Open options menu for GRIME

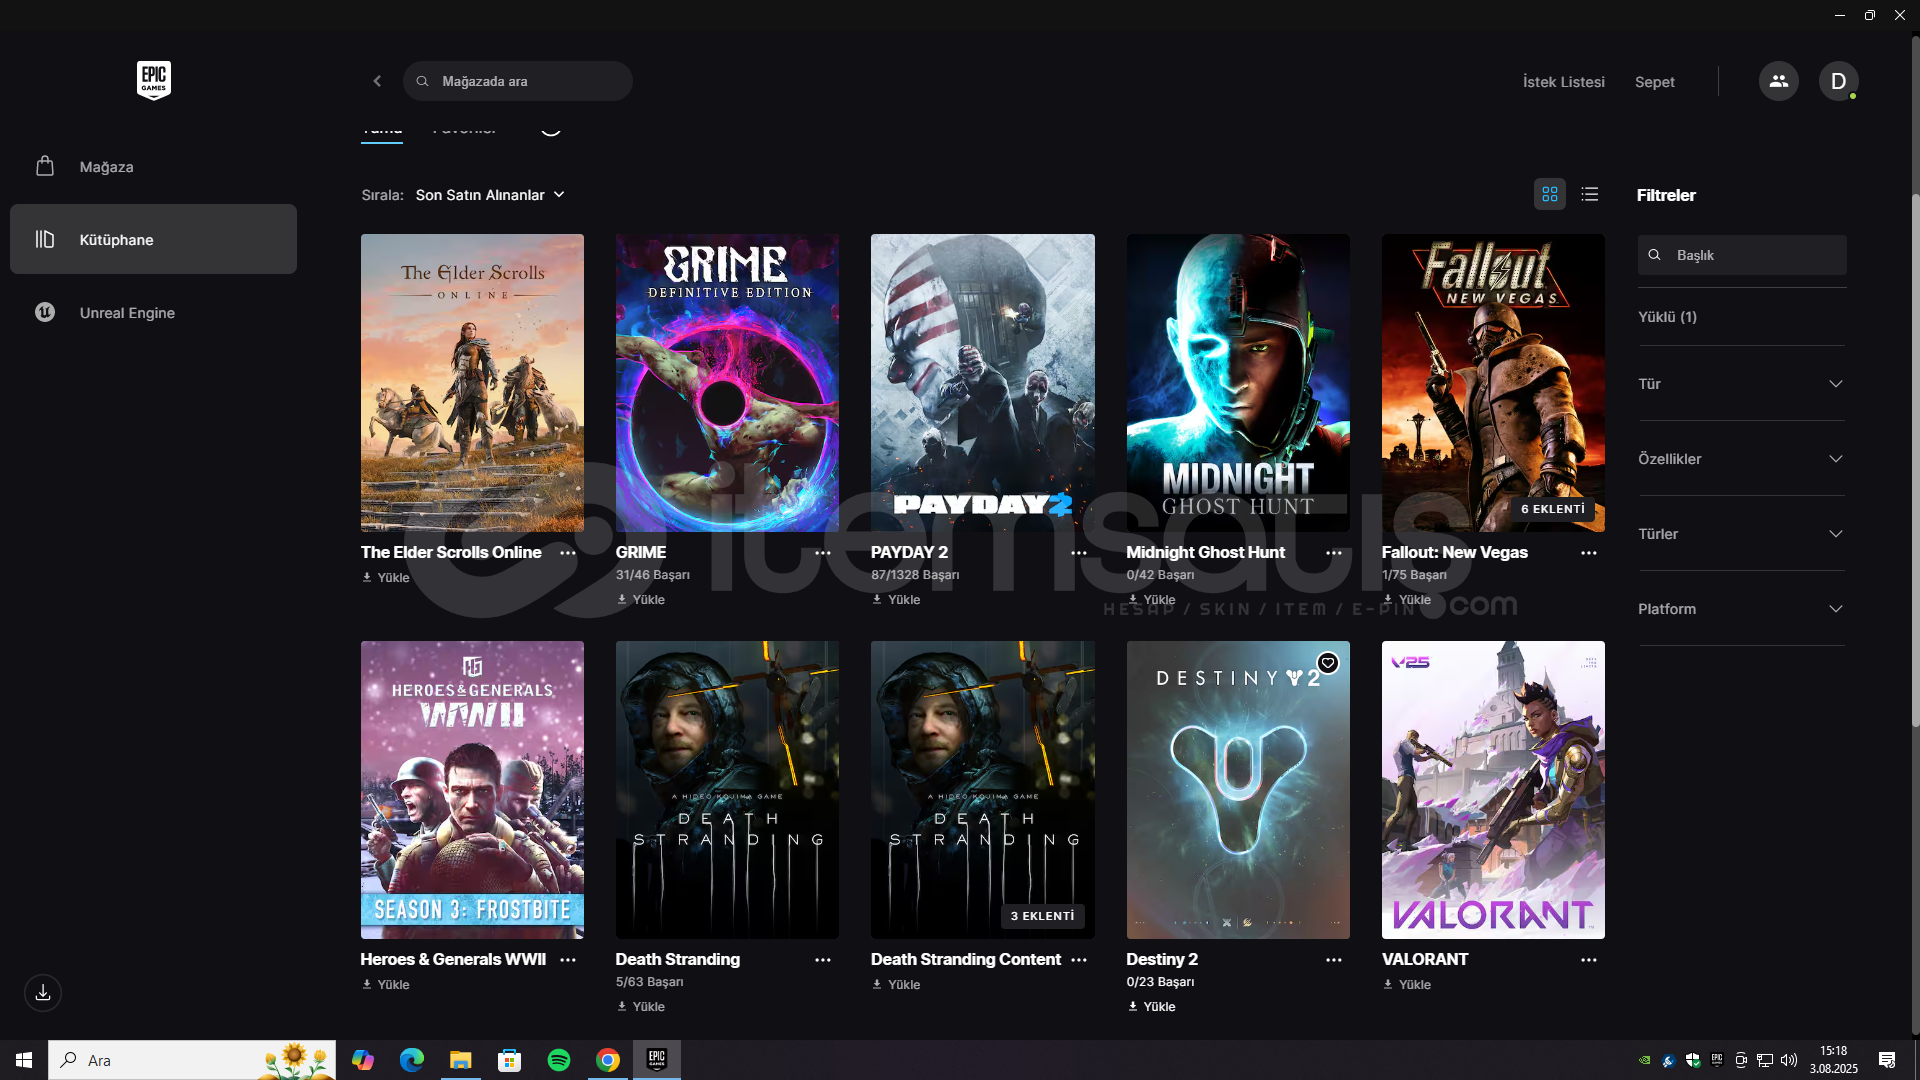click(x=823, y=553)
